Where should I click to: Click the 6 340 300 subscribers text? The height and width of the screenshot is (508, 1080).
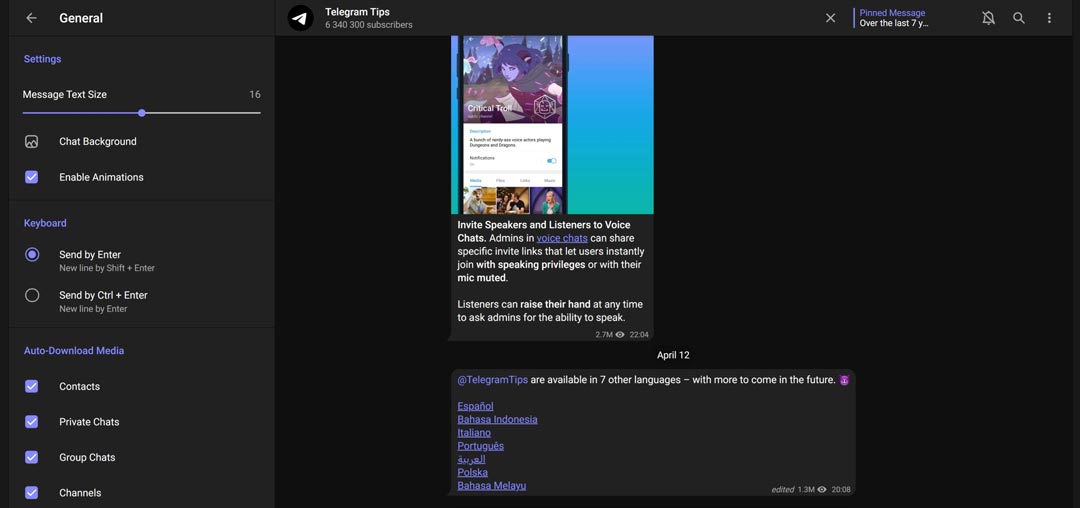(368, 25)
